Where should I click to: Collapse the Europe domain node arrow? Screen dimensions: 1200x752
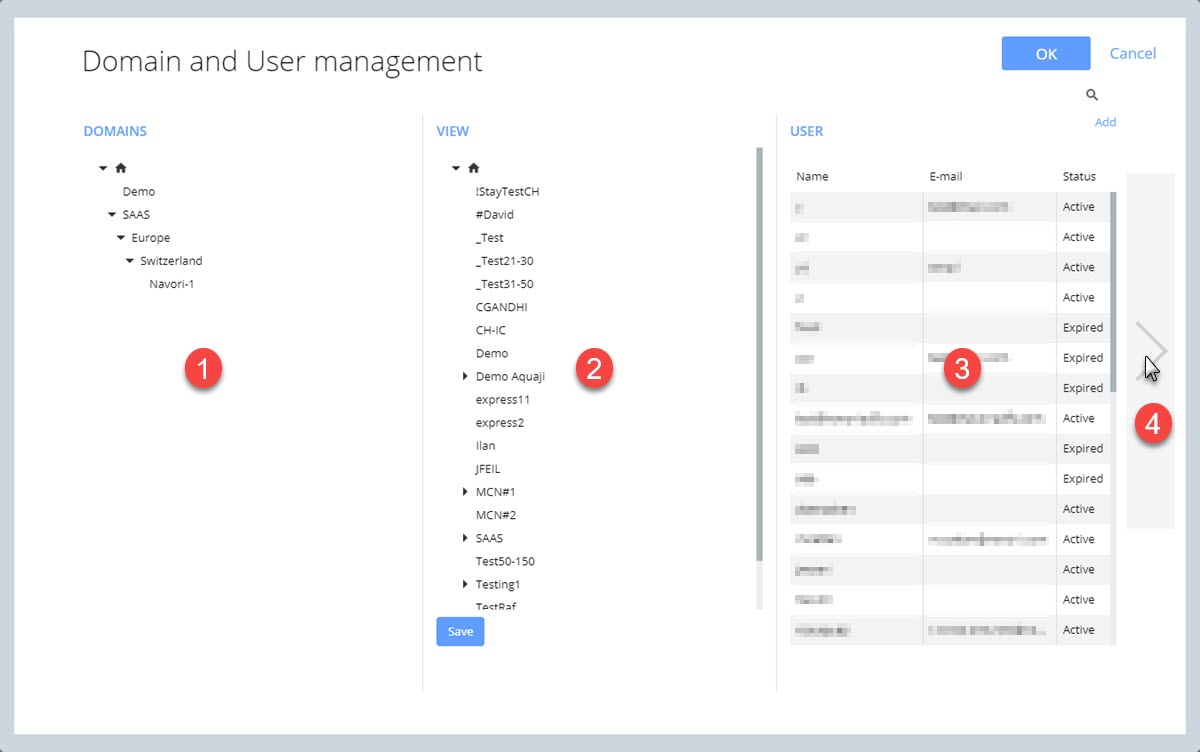pos(121,238)
